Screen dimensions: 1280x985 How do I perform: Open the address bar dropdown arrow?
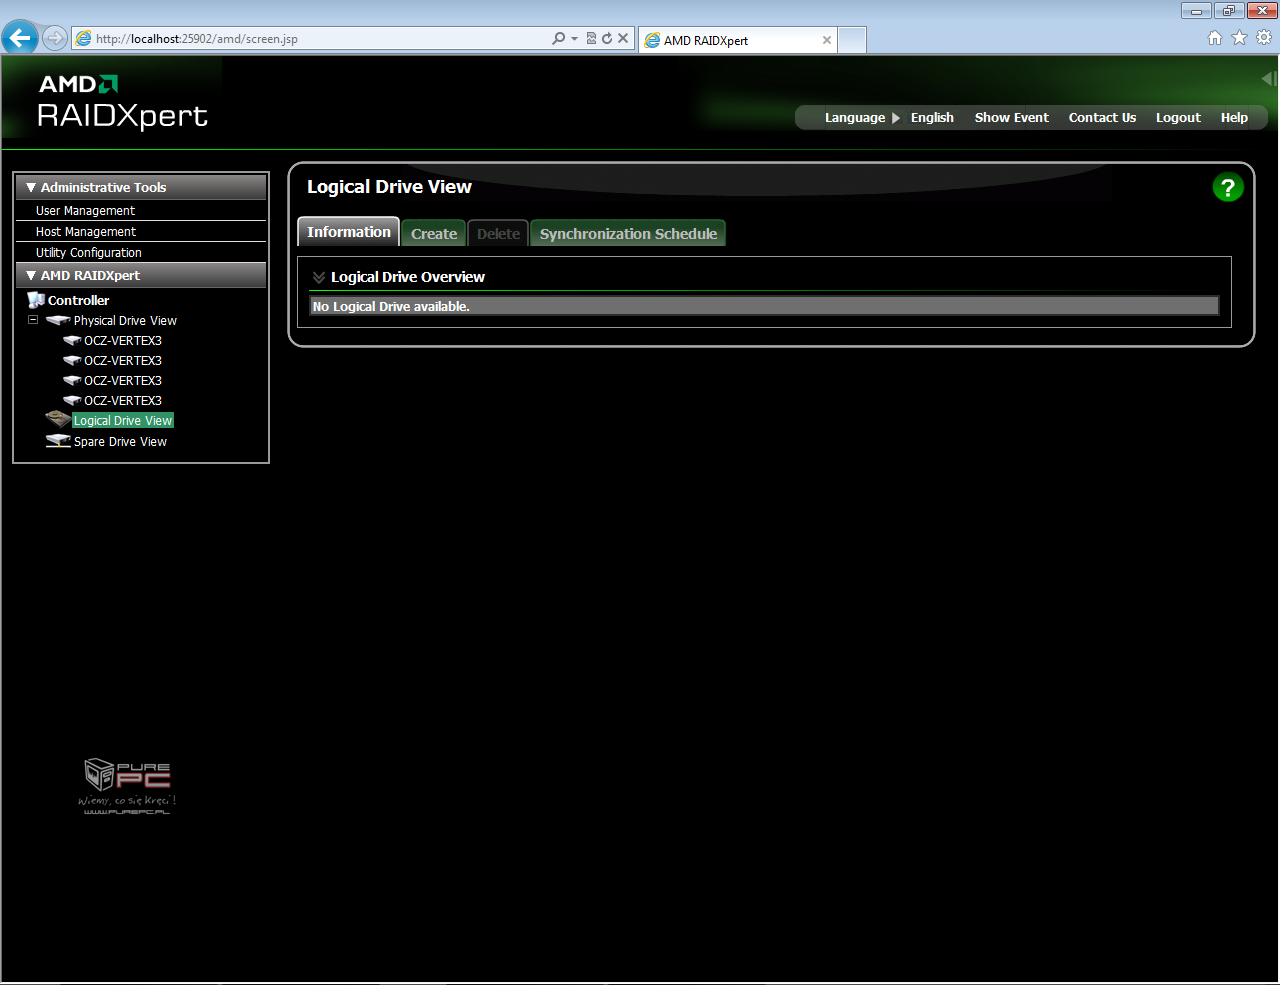coord(574,39)
